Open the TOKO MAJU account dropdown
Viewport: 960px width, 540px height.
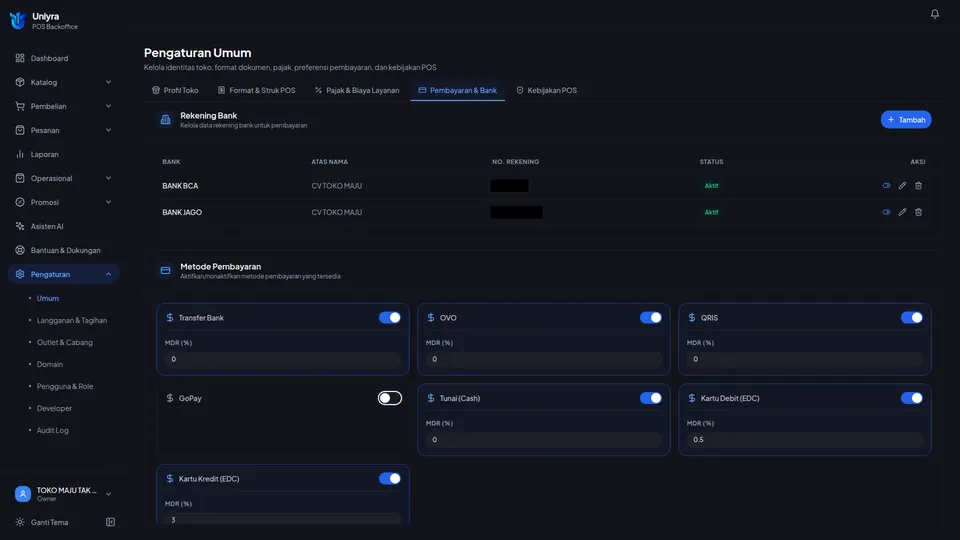(x=108, y=494)
